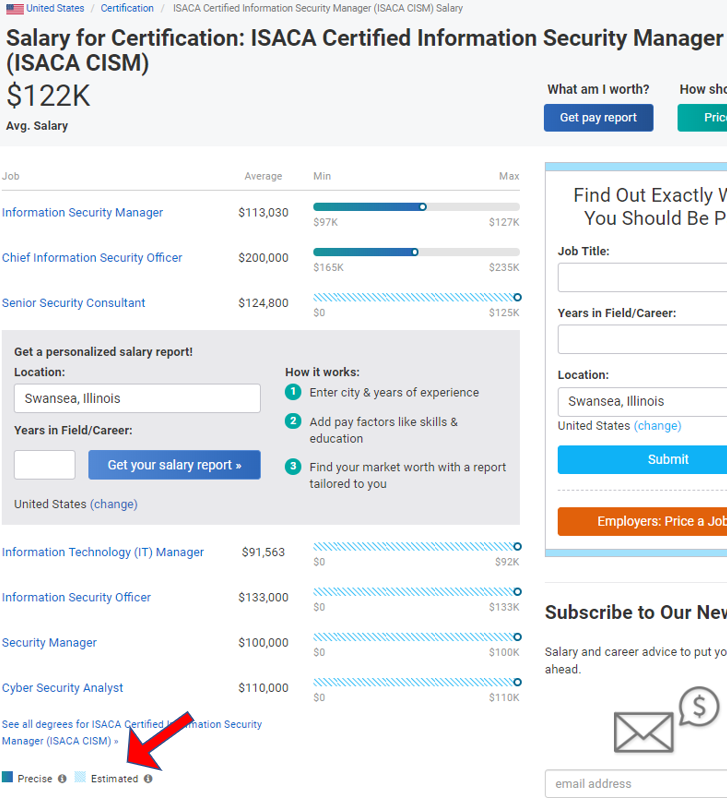
Task: Click the Cyber Security Analyst estimated bar
Action: [416, 682]
